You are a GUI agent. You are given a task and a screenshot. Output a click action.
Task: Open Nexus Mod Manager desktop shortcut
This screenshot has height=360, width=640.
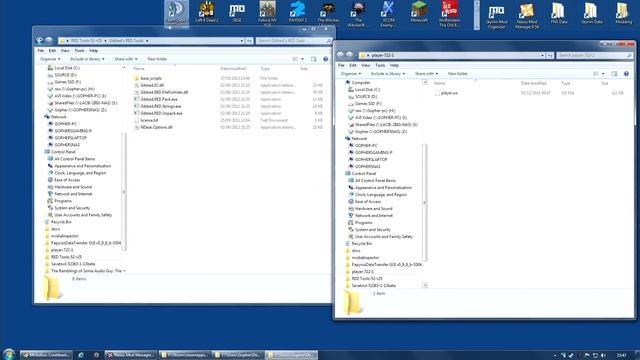coord(527,16)
